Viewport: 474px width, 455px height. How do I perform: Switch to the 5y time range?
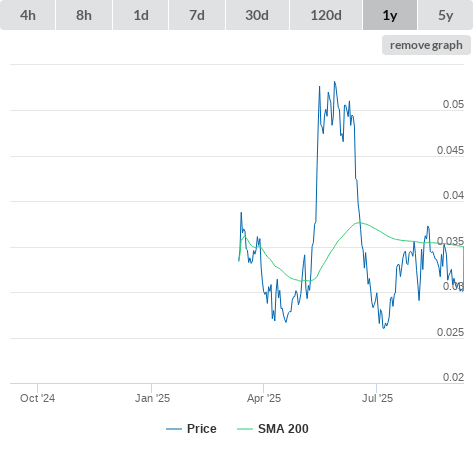445,15
